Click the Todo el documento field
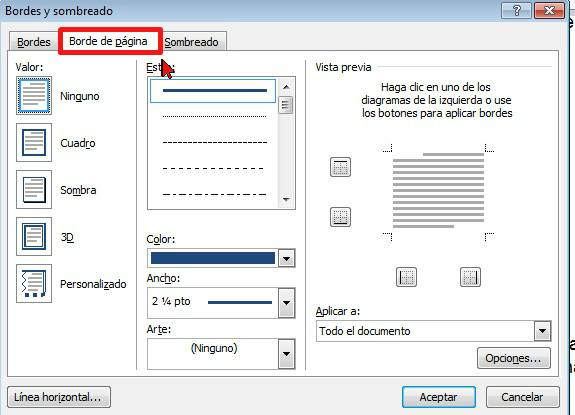 (425, 331)
